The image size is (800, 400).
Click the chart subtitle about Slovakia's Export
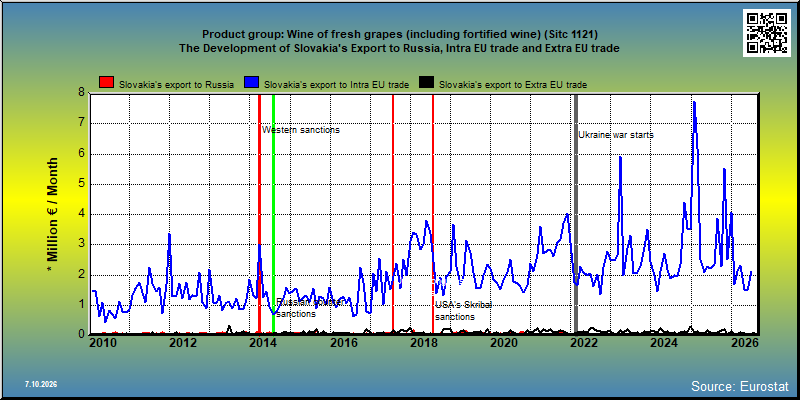point(399,48)
